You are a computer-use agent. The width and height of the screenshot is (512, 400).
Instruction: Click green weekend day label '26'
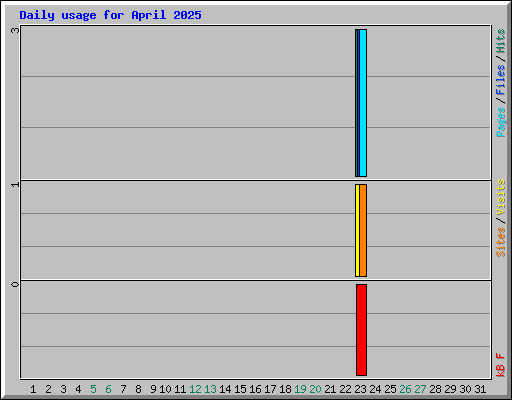[405, 389]
